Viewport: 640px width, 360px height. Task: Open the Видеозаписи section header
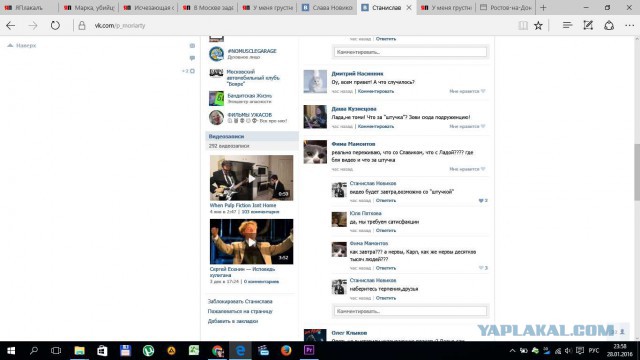251,136
